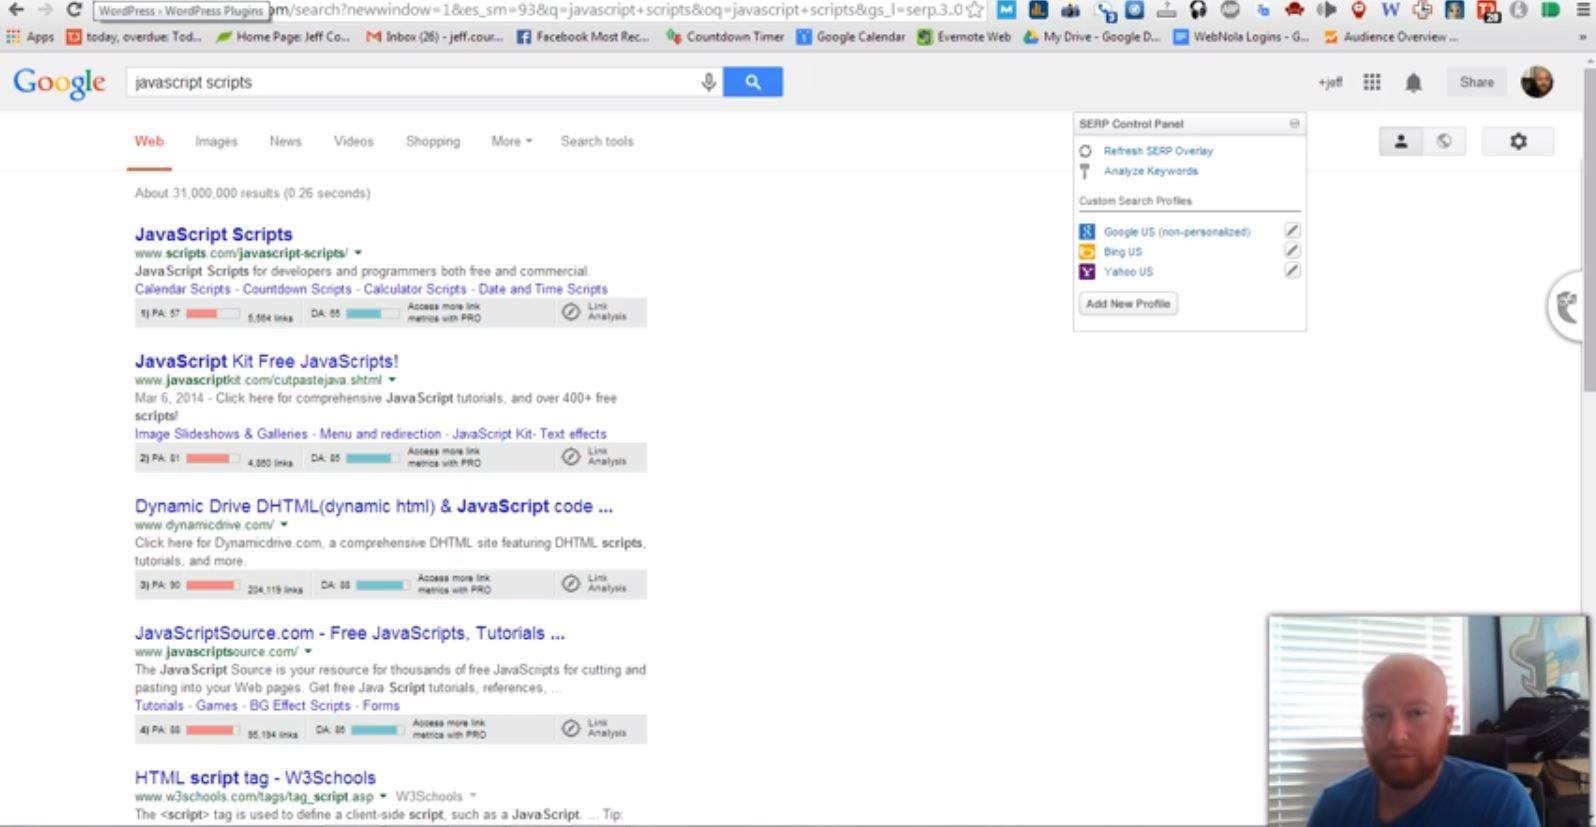Image resolution: width=1596 pixels, height=827 pixels.
Task: Hide personal results with the globe toggle
Action: tap(1444, 142)
